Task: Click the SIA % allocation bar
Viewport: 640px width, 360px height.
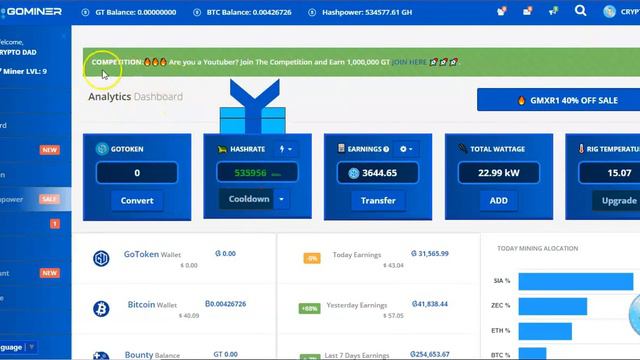Action: [576, 282]
